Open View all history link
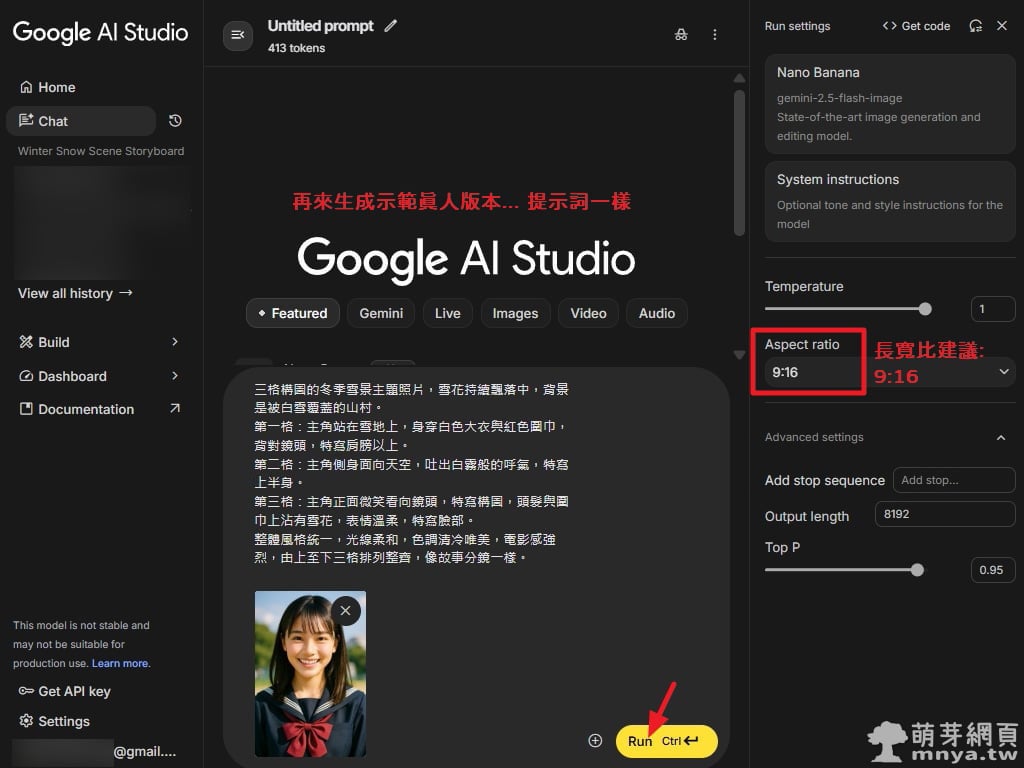Screen dimensions: 1024x768 coord(75,293)
